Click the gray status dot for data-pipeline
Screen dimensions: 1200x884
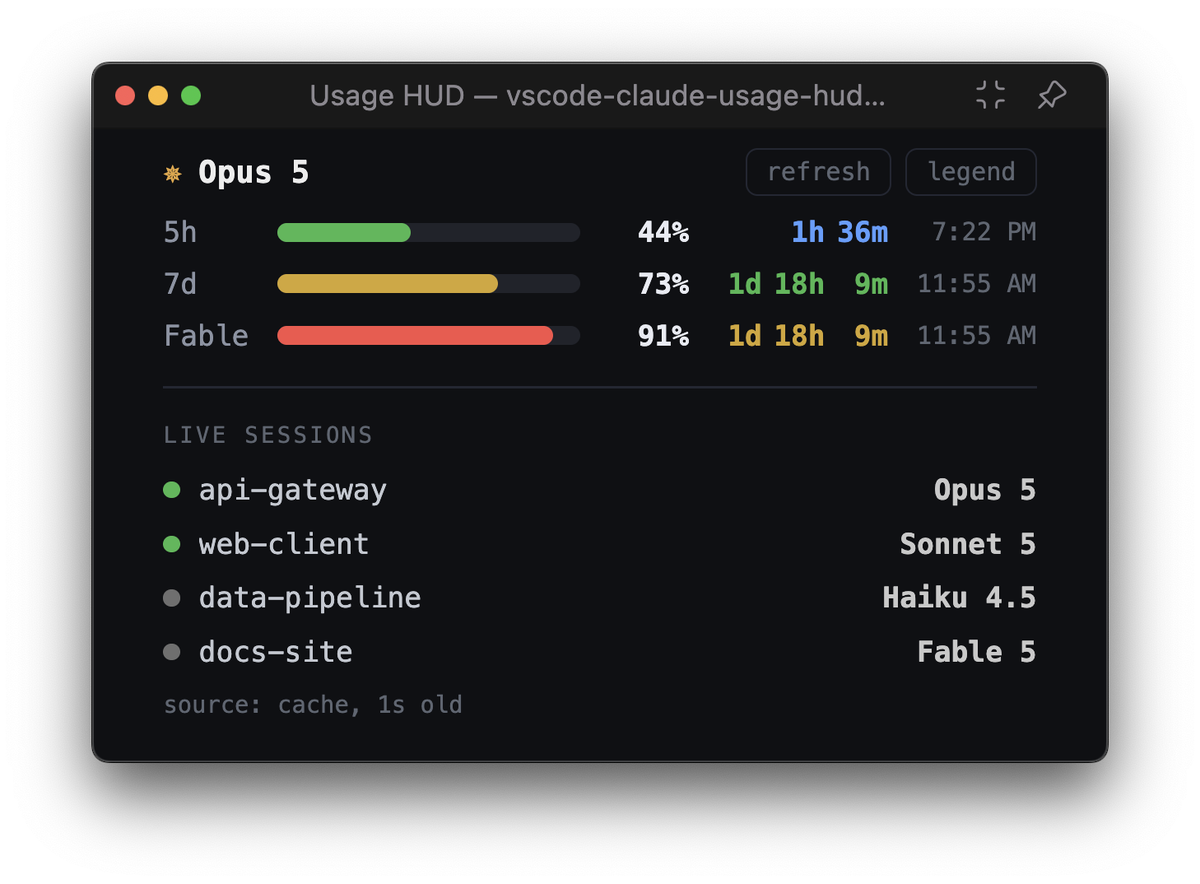click(172, 598)
